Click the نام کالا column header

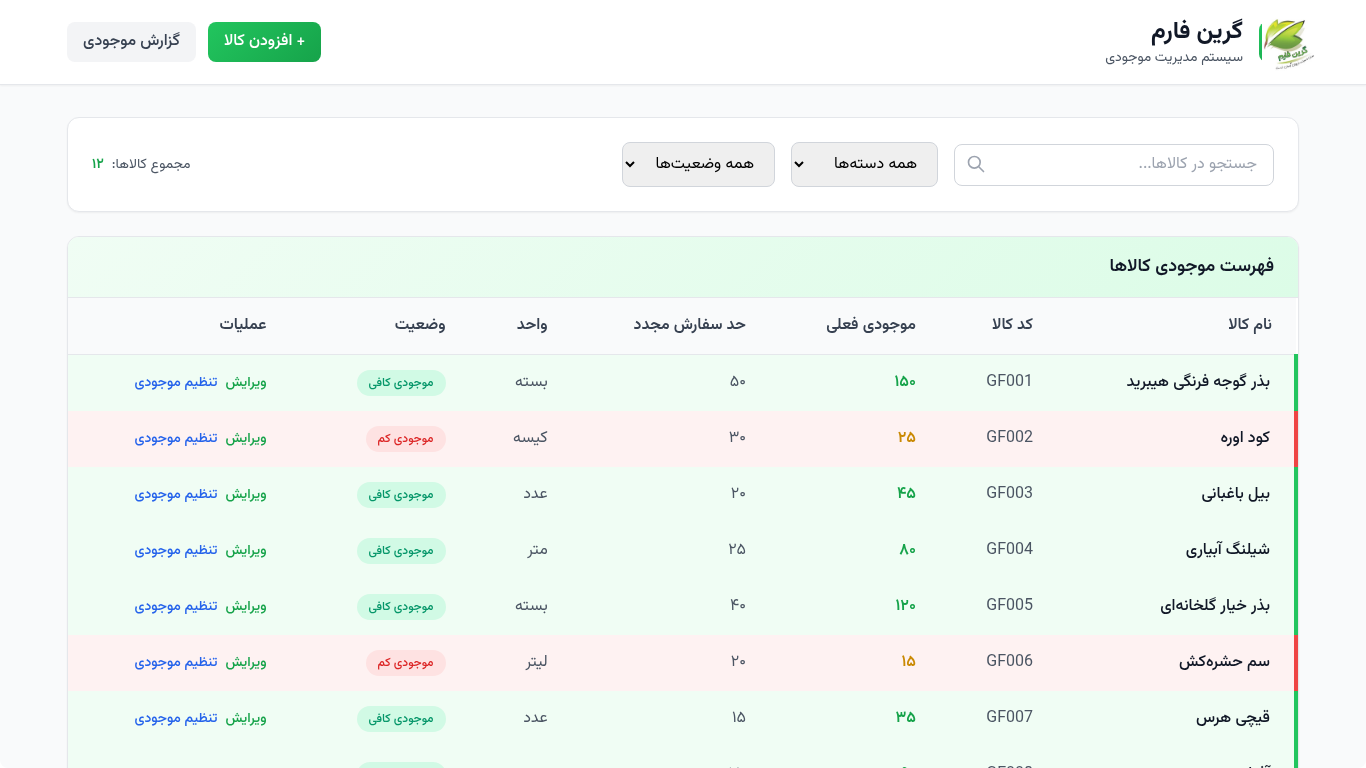(x=1249, y=324)
